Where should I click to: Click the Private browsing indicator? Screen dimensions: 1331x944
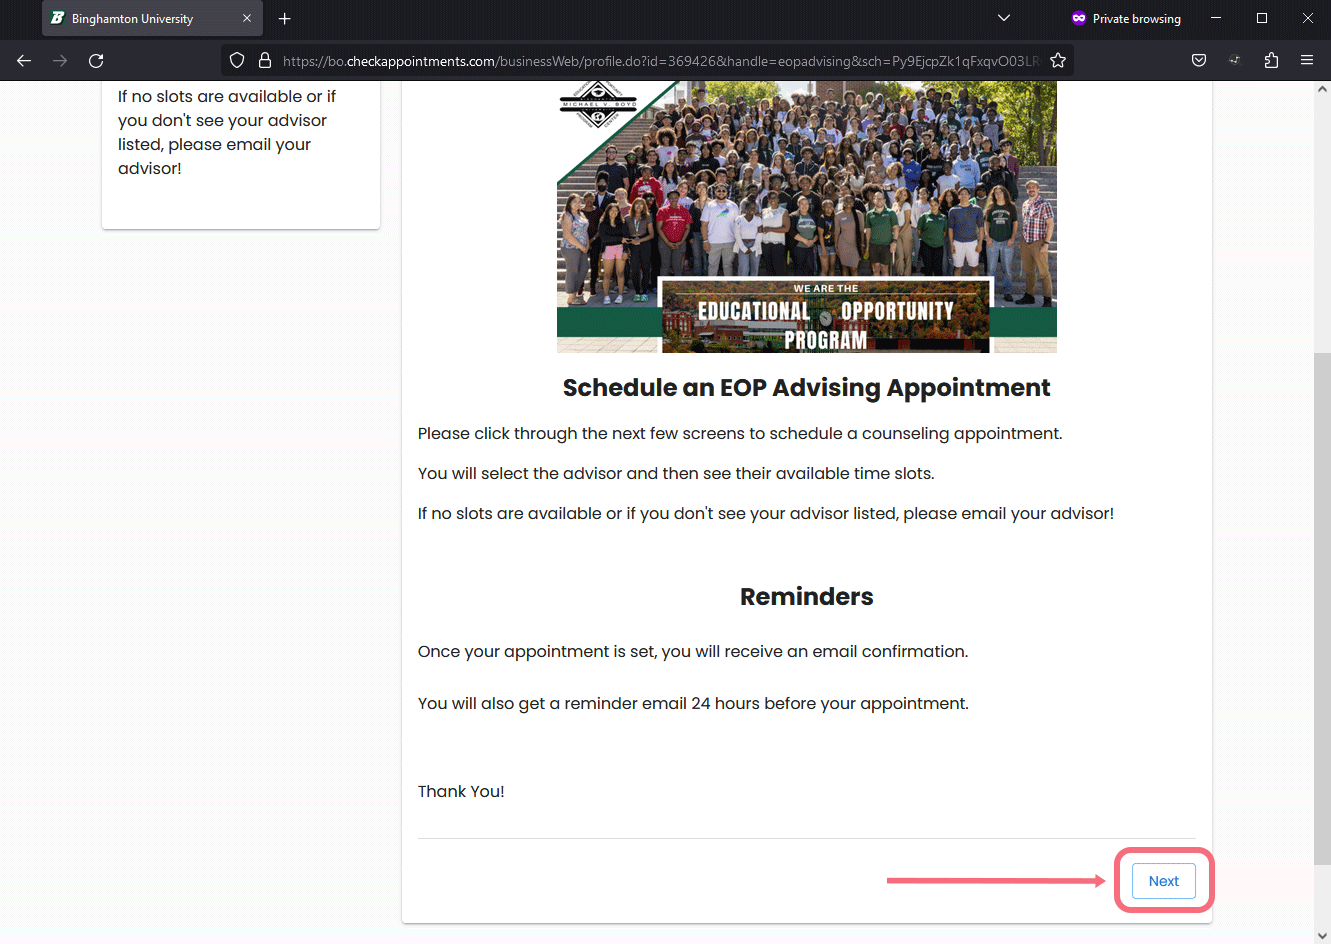pos(1126,19)
